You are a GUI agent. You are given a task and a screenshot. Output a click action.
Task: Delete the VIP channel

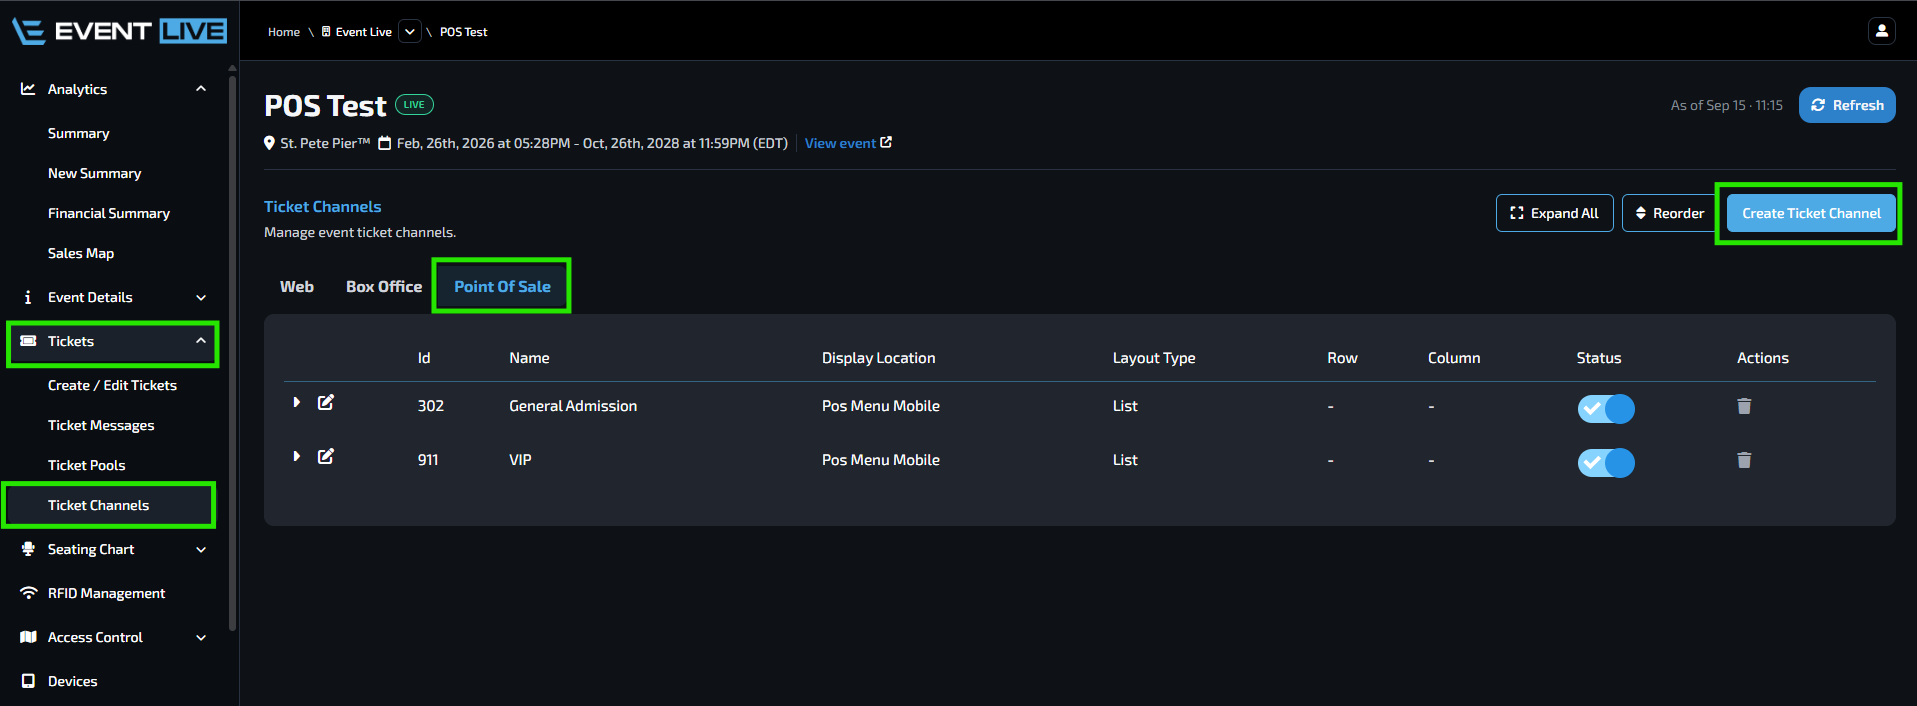[1744, 460]
